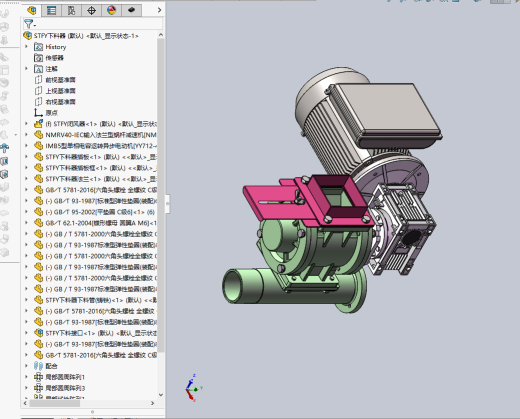Screen dimensions: 520x419
Task: Expand the Mates folder near tree bottom
Action: point(26,366)
